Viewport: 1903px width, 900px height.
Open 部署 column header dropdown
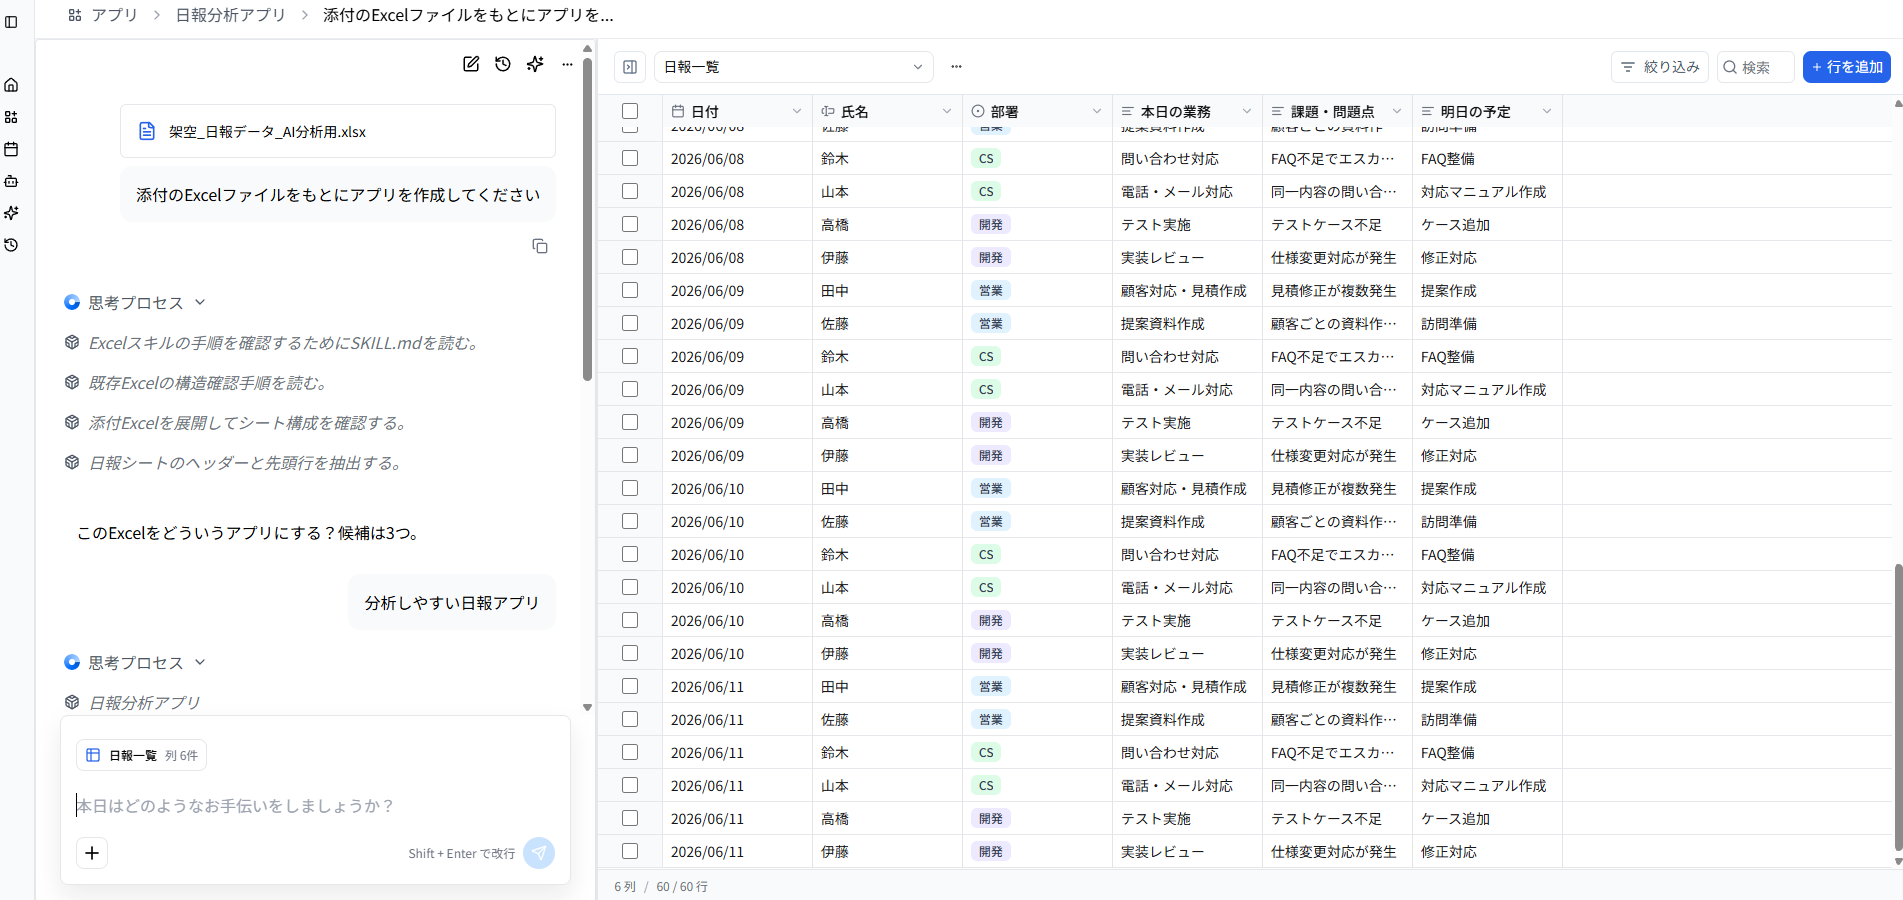[1097, 111]
